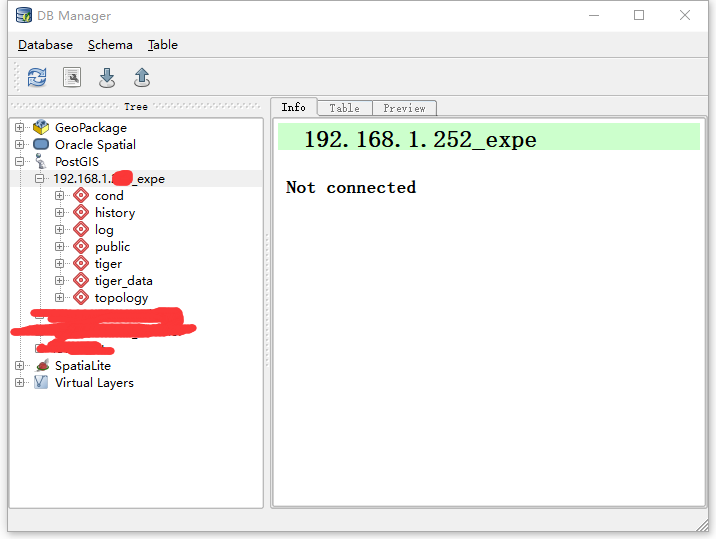This screenshot has width=716, height=539.
Task: Click the window resize grip corner
Action: pyautogui.click(x=702, y=526)
